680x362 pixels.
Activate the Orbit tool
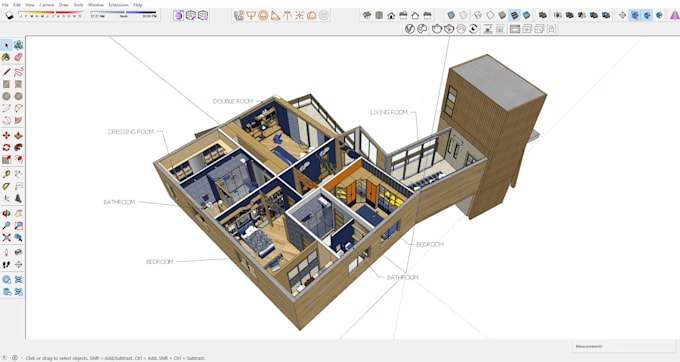pyautogui.click(x=6, y=213)
